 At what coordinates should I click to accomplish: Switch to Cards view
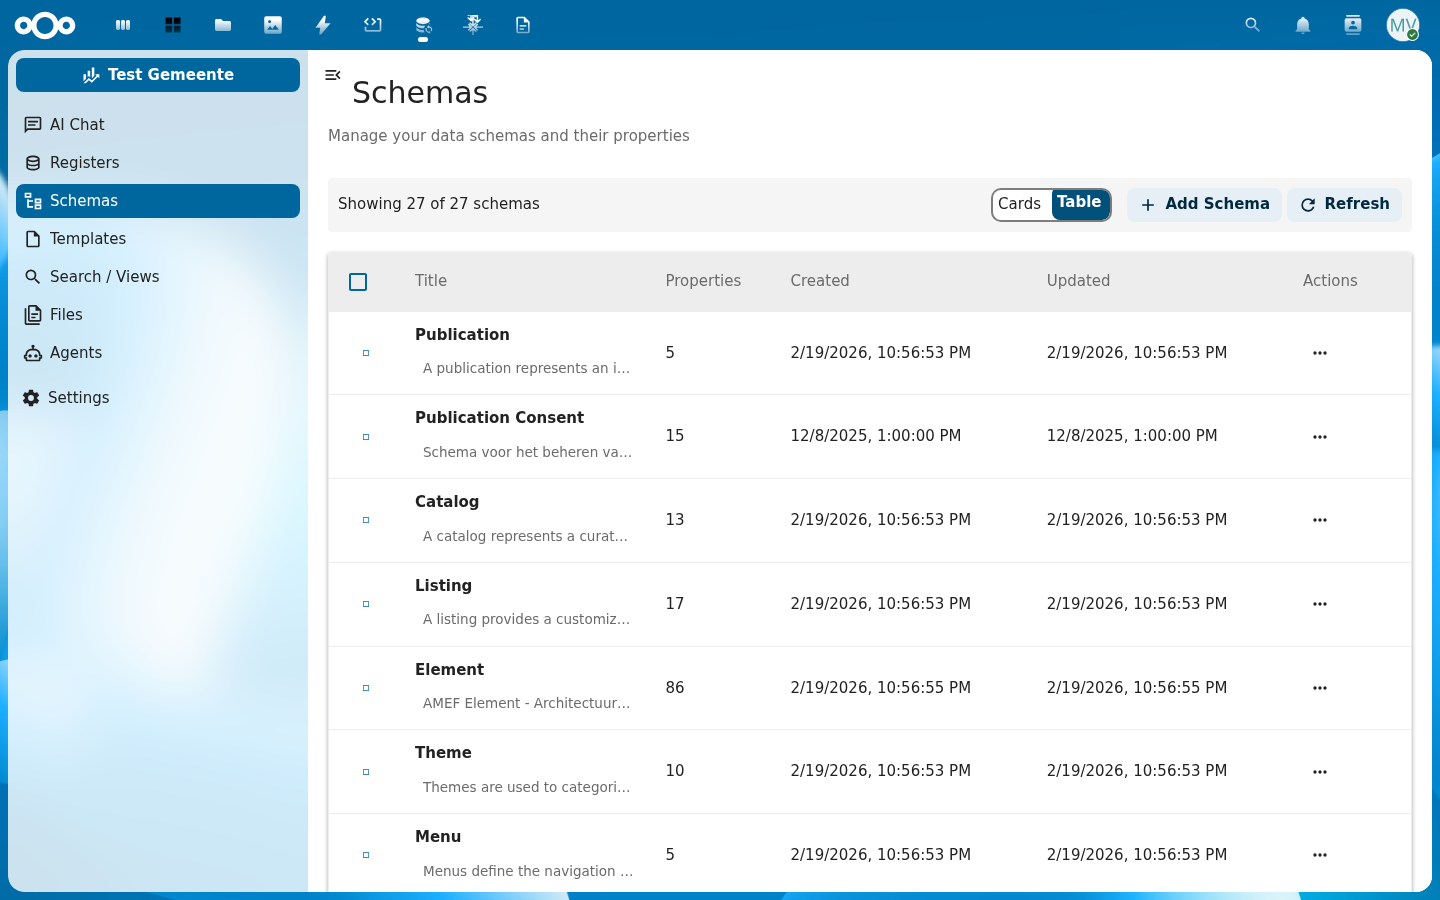[x=1019, y=204]
